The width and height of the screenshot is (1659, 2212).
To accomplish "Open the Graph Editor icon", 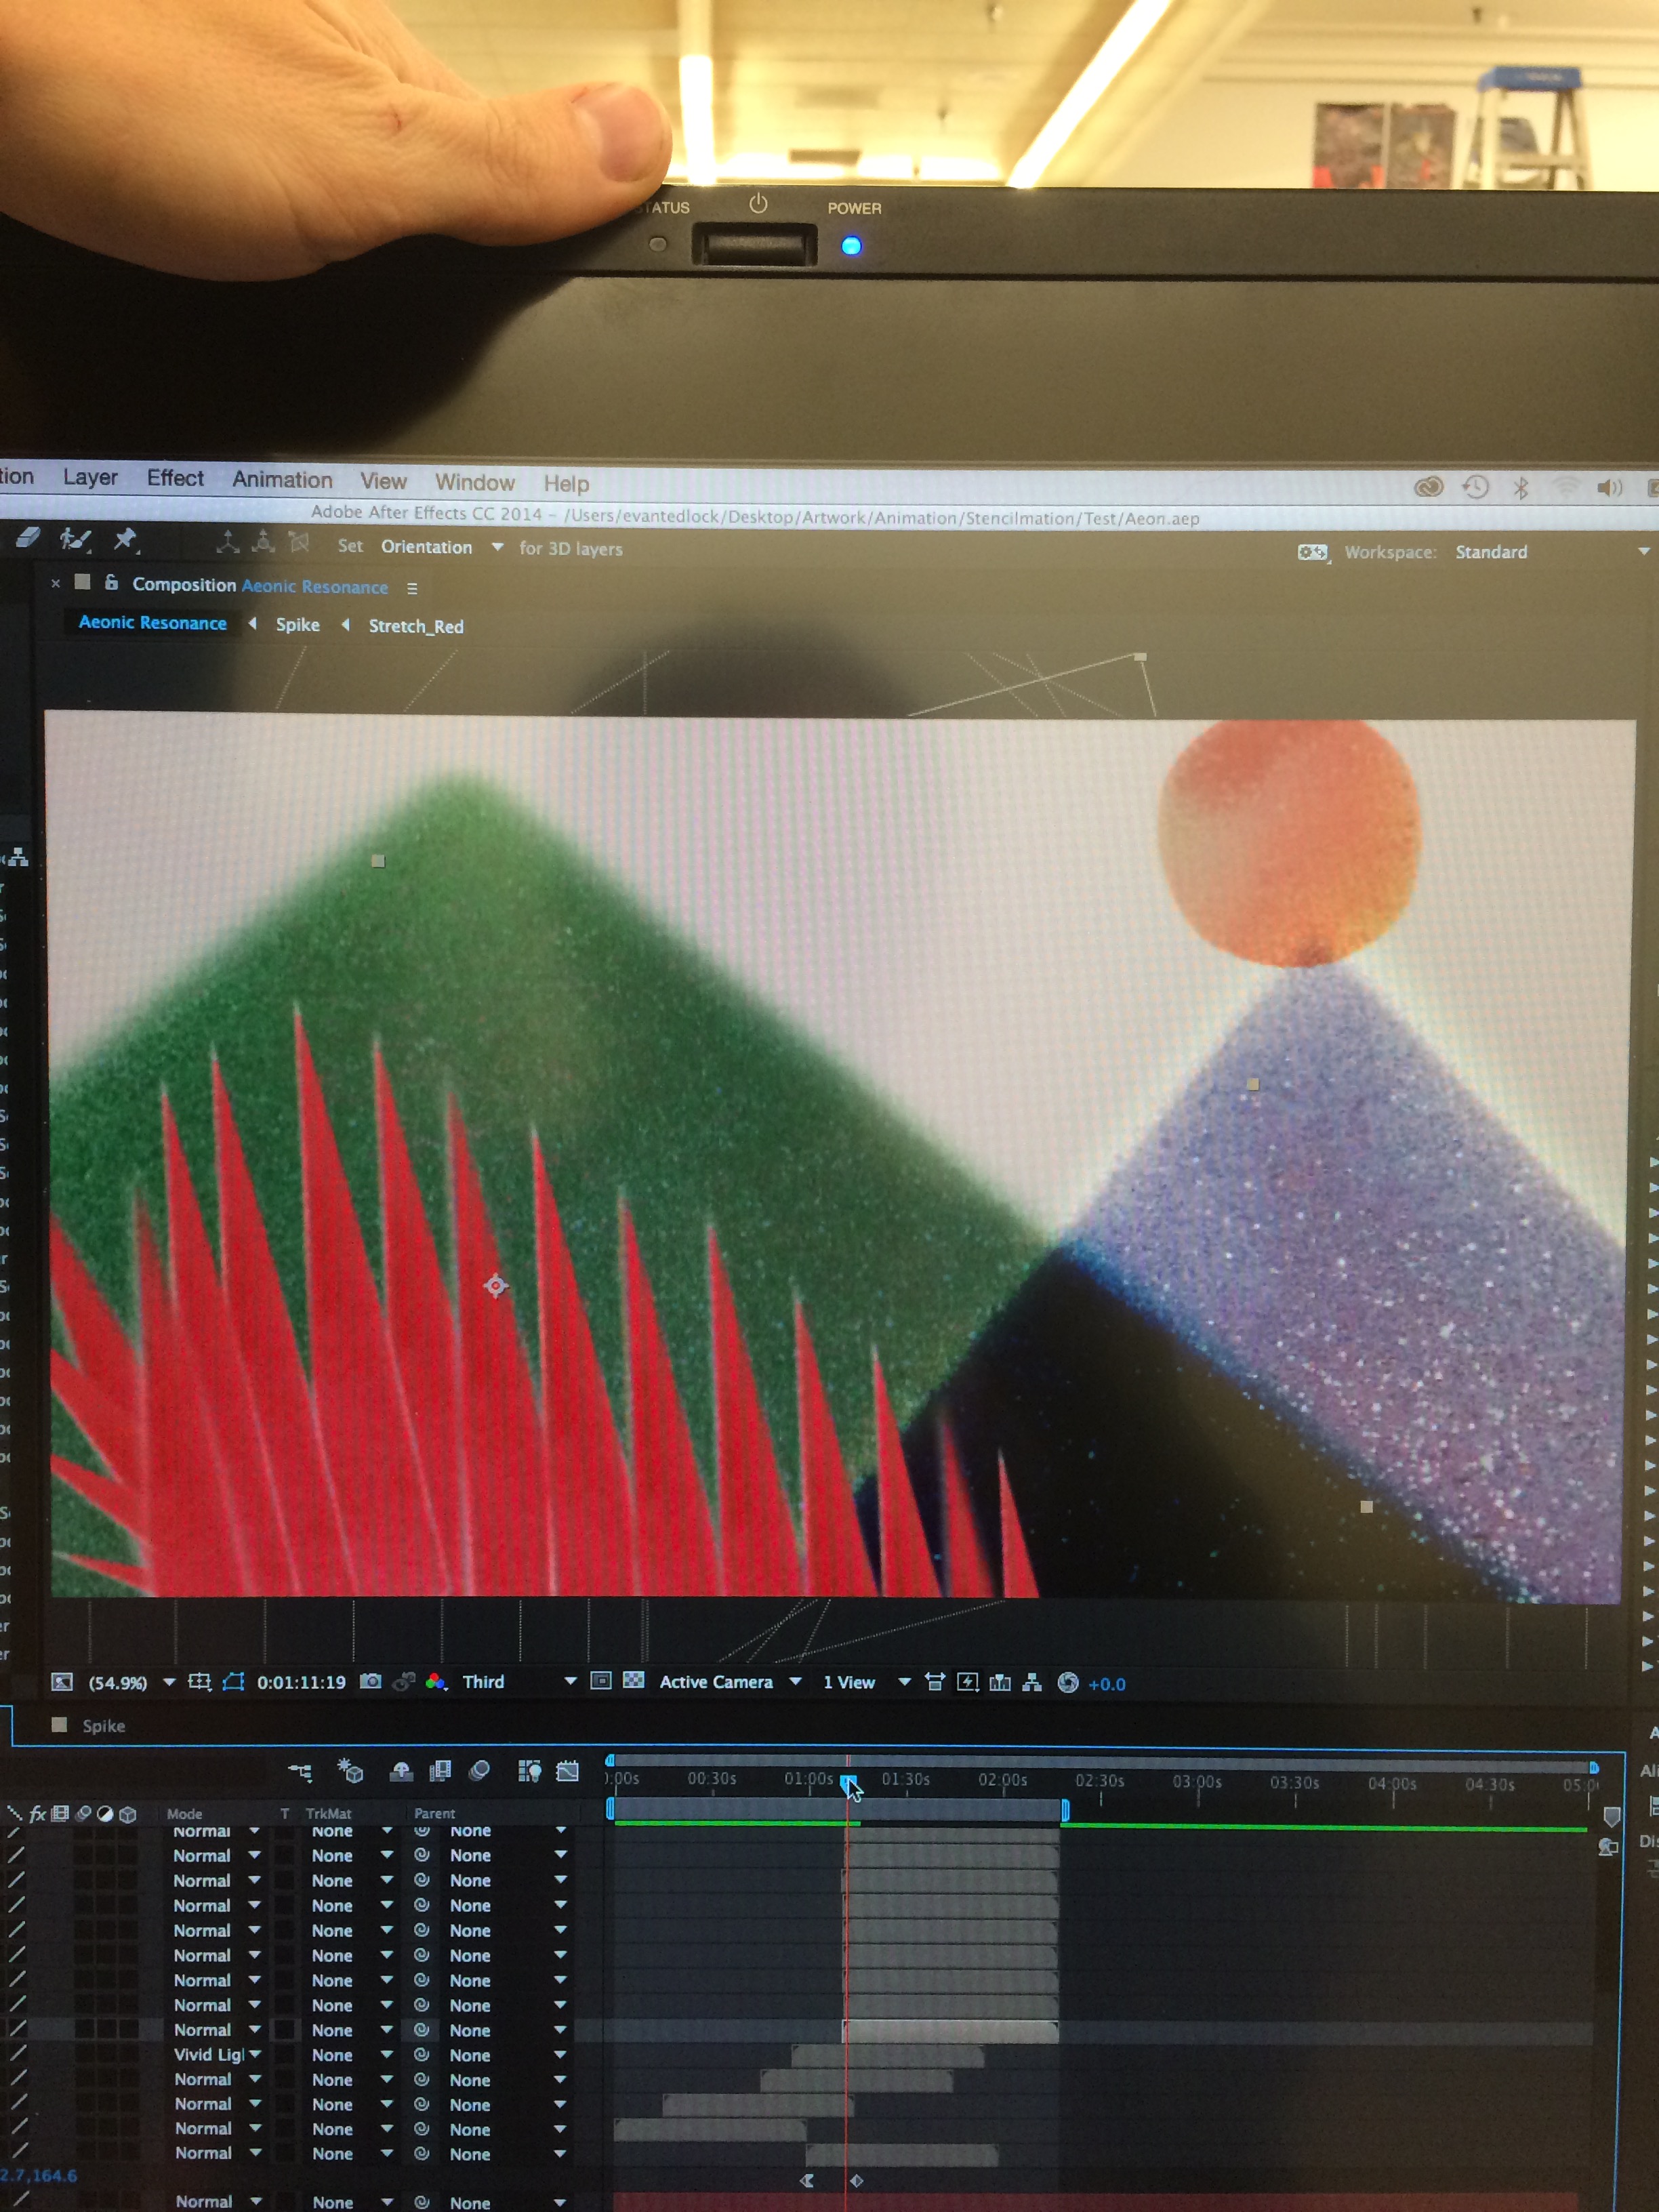I will click(567, 1771).
